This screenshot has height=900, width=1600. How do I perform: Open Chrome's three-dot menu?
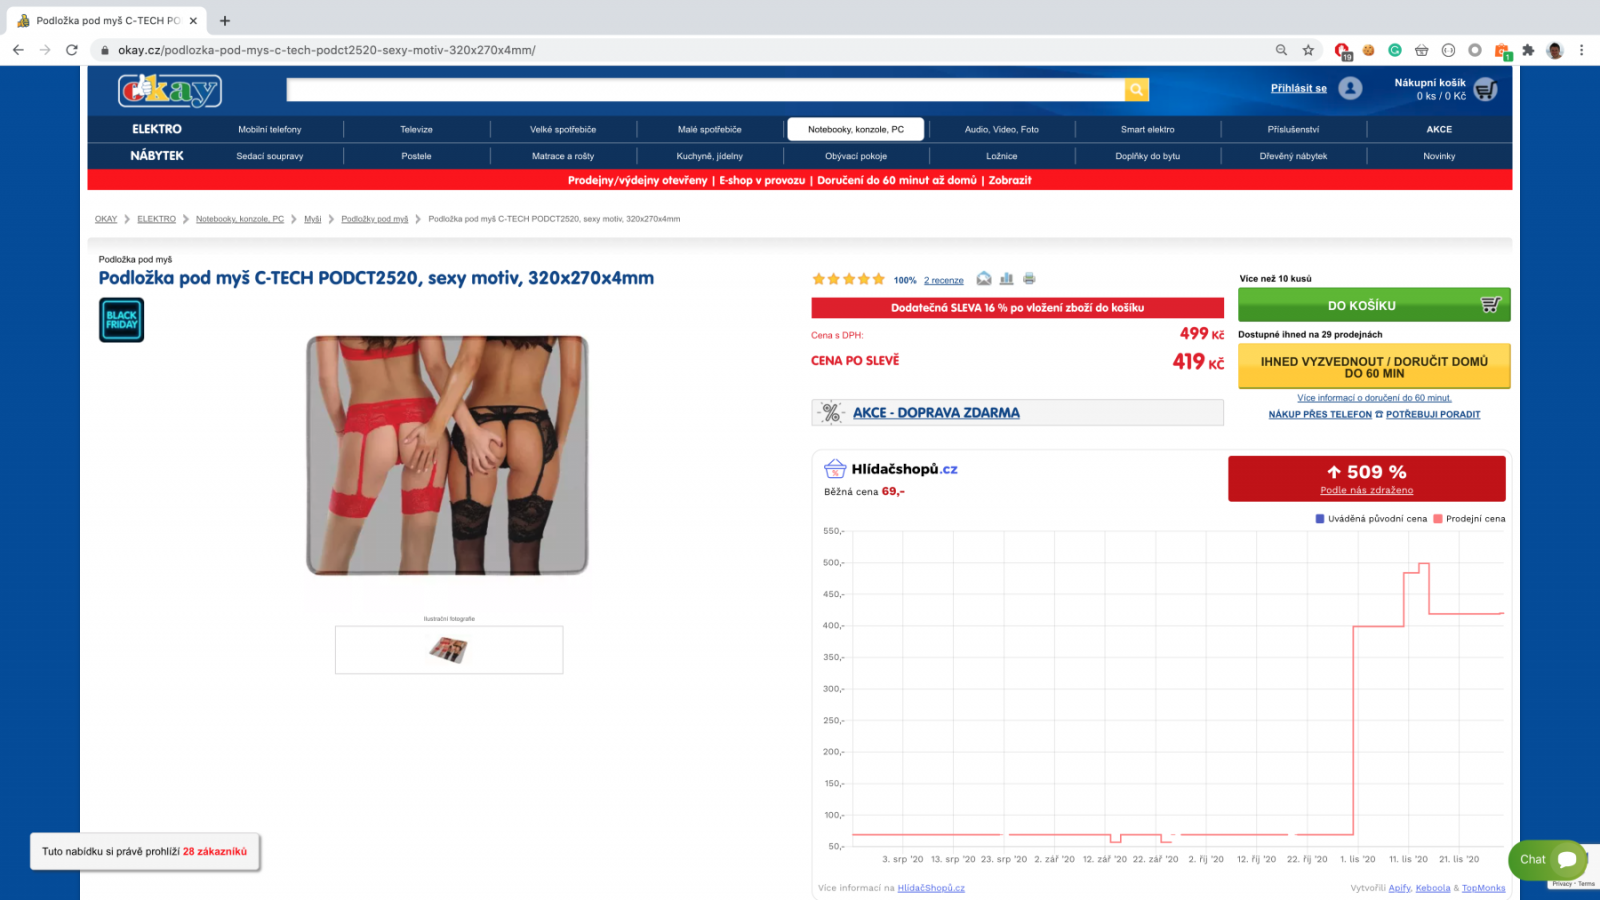pos(1581,50)
